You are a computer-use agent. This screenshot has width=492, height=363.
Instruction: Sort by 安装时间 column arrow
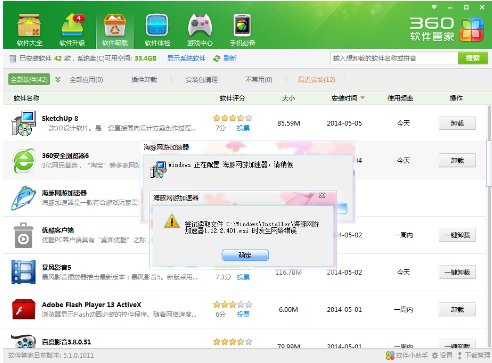(x=363, y=98)
